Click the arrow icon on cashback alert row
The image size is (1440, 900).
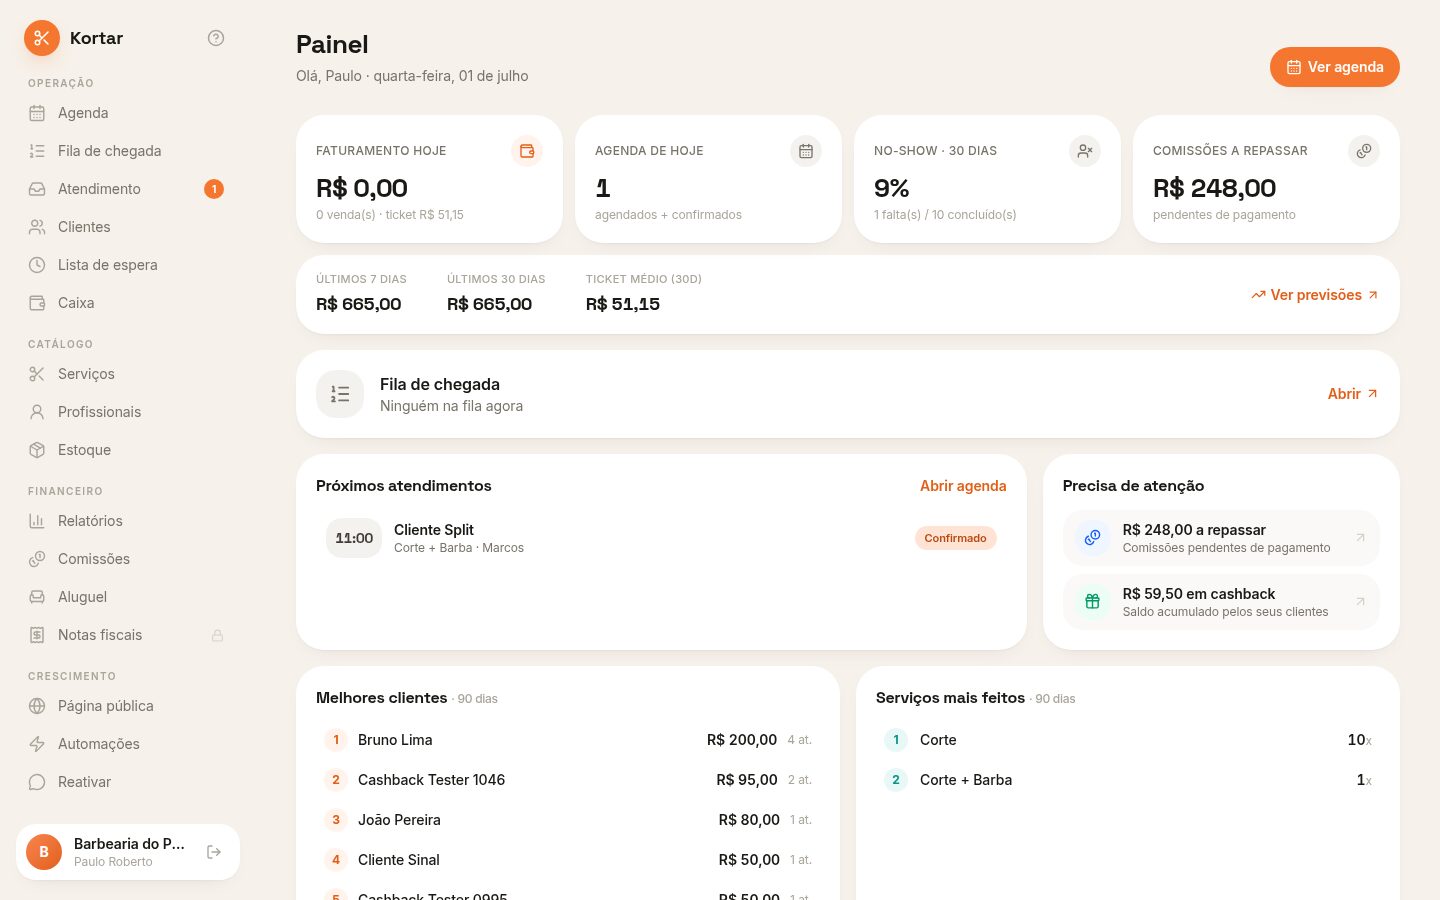1360,602
